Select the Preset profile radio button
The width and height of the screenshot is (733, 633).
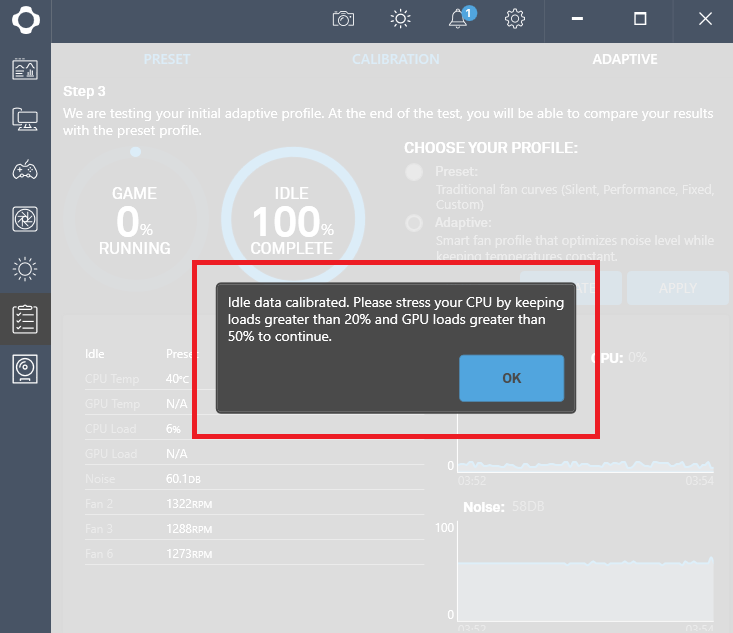click(x=414, y=172)
